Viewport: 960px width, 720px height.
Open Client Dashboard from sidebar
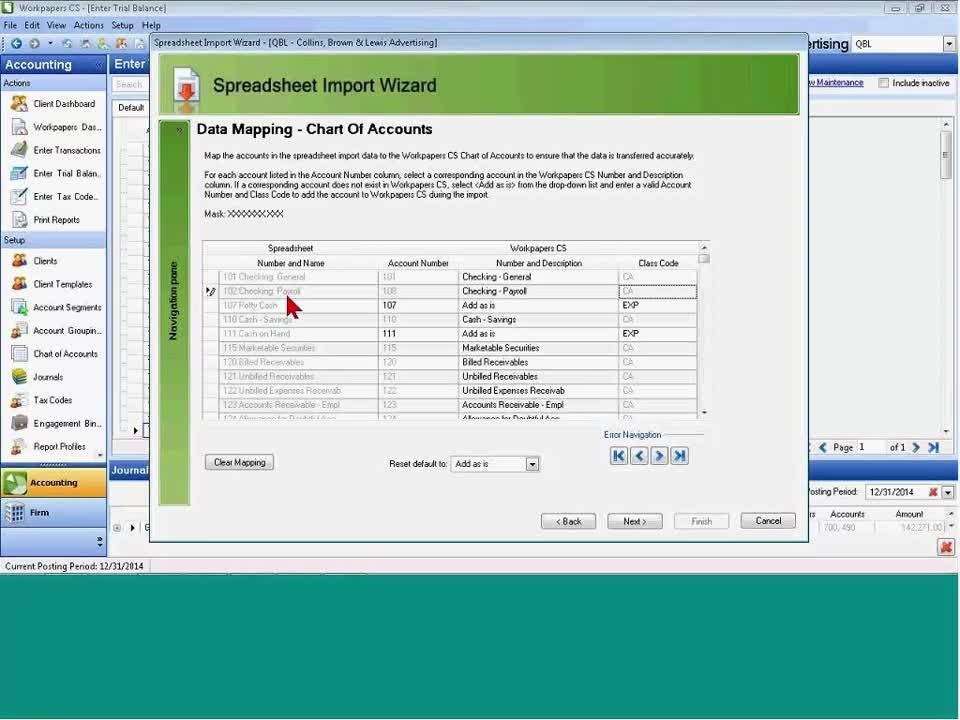64,104
